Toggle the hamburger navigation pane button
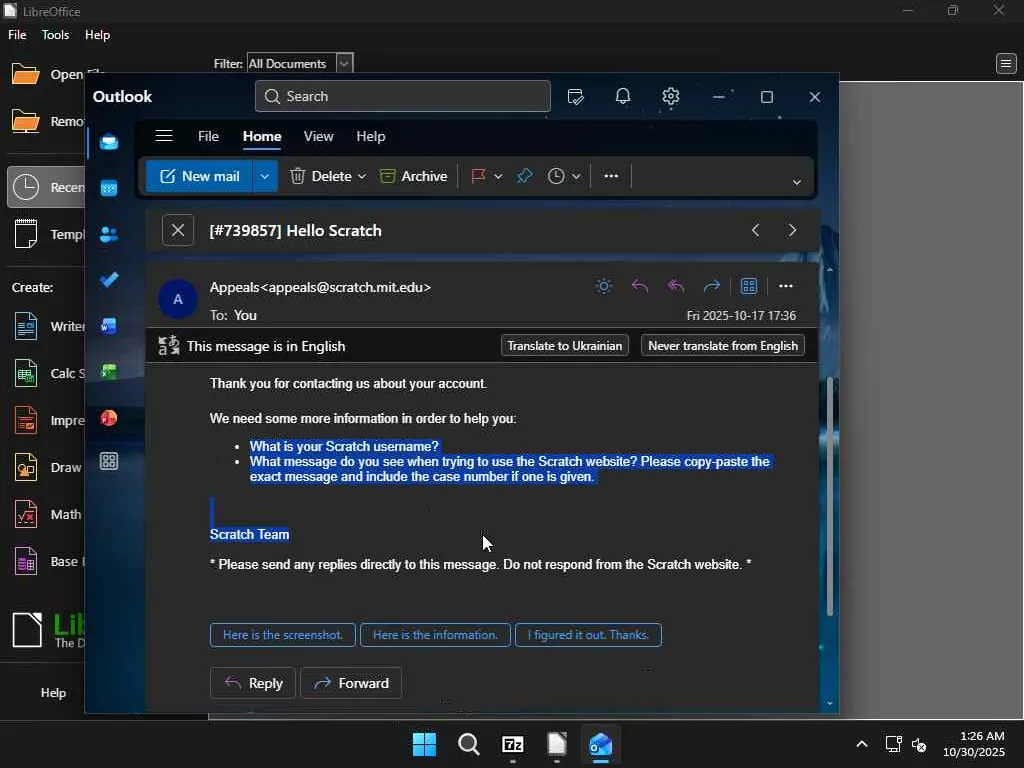The width and height of the screenshot is (1024, 768). coord(164,136)
